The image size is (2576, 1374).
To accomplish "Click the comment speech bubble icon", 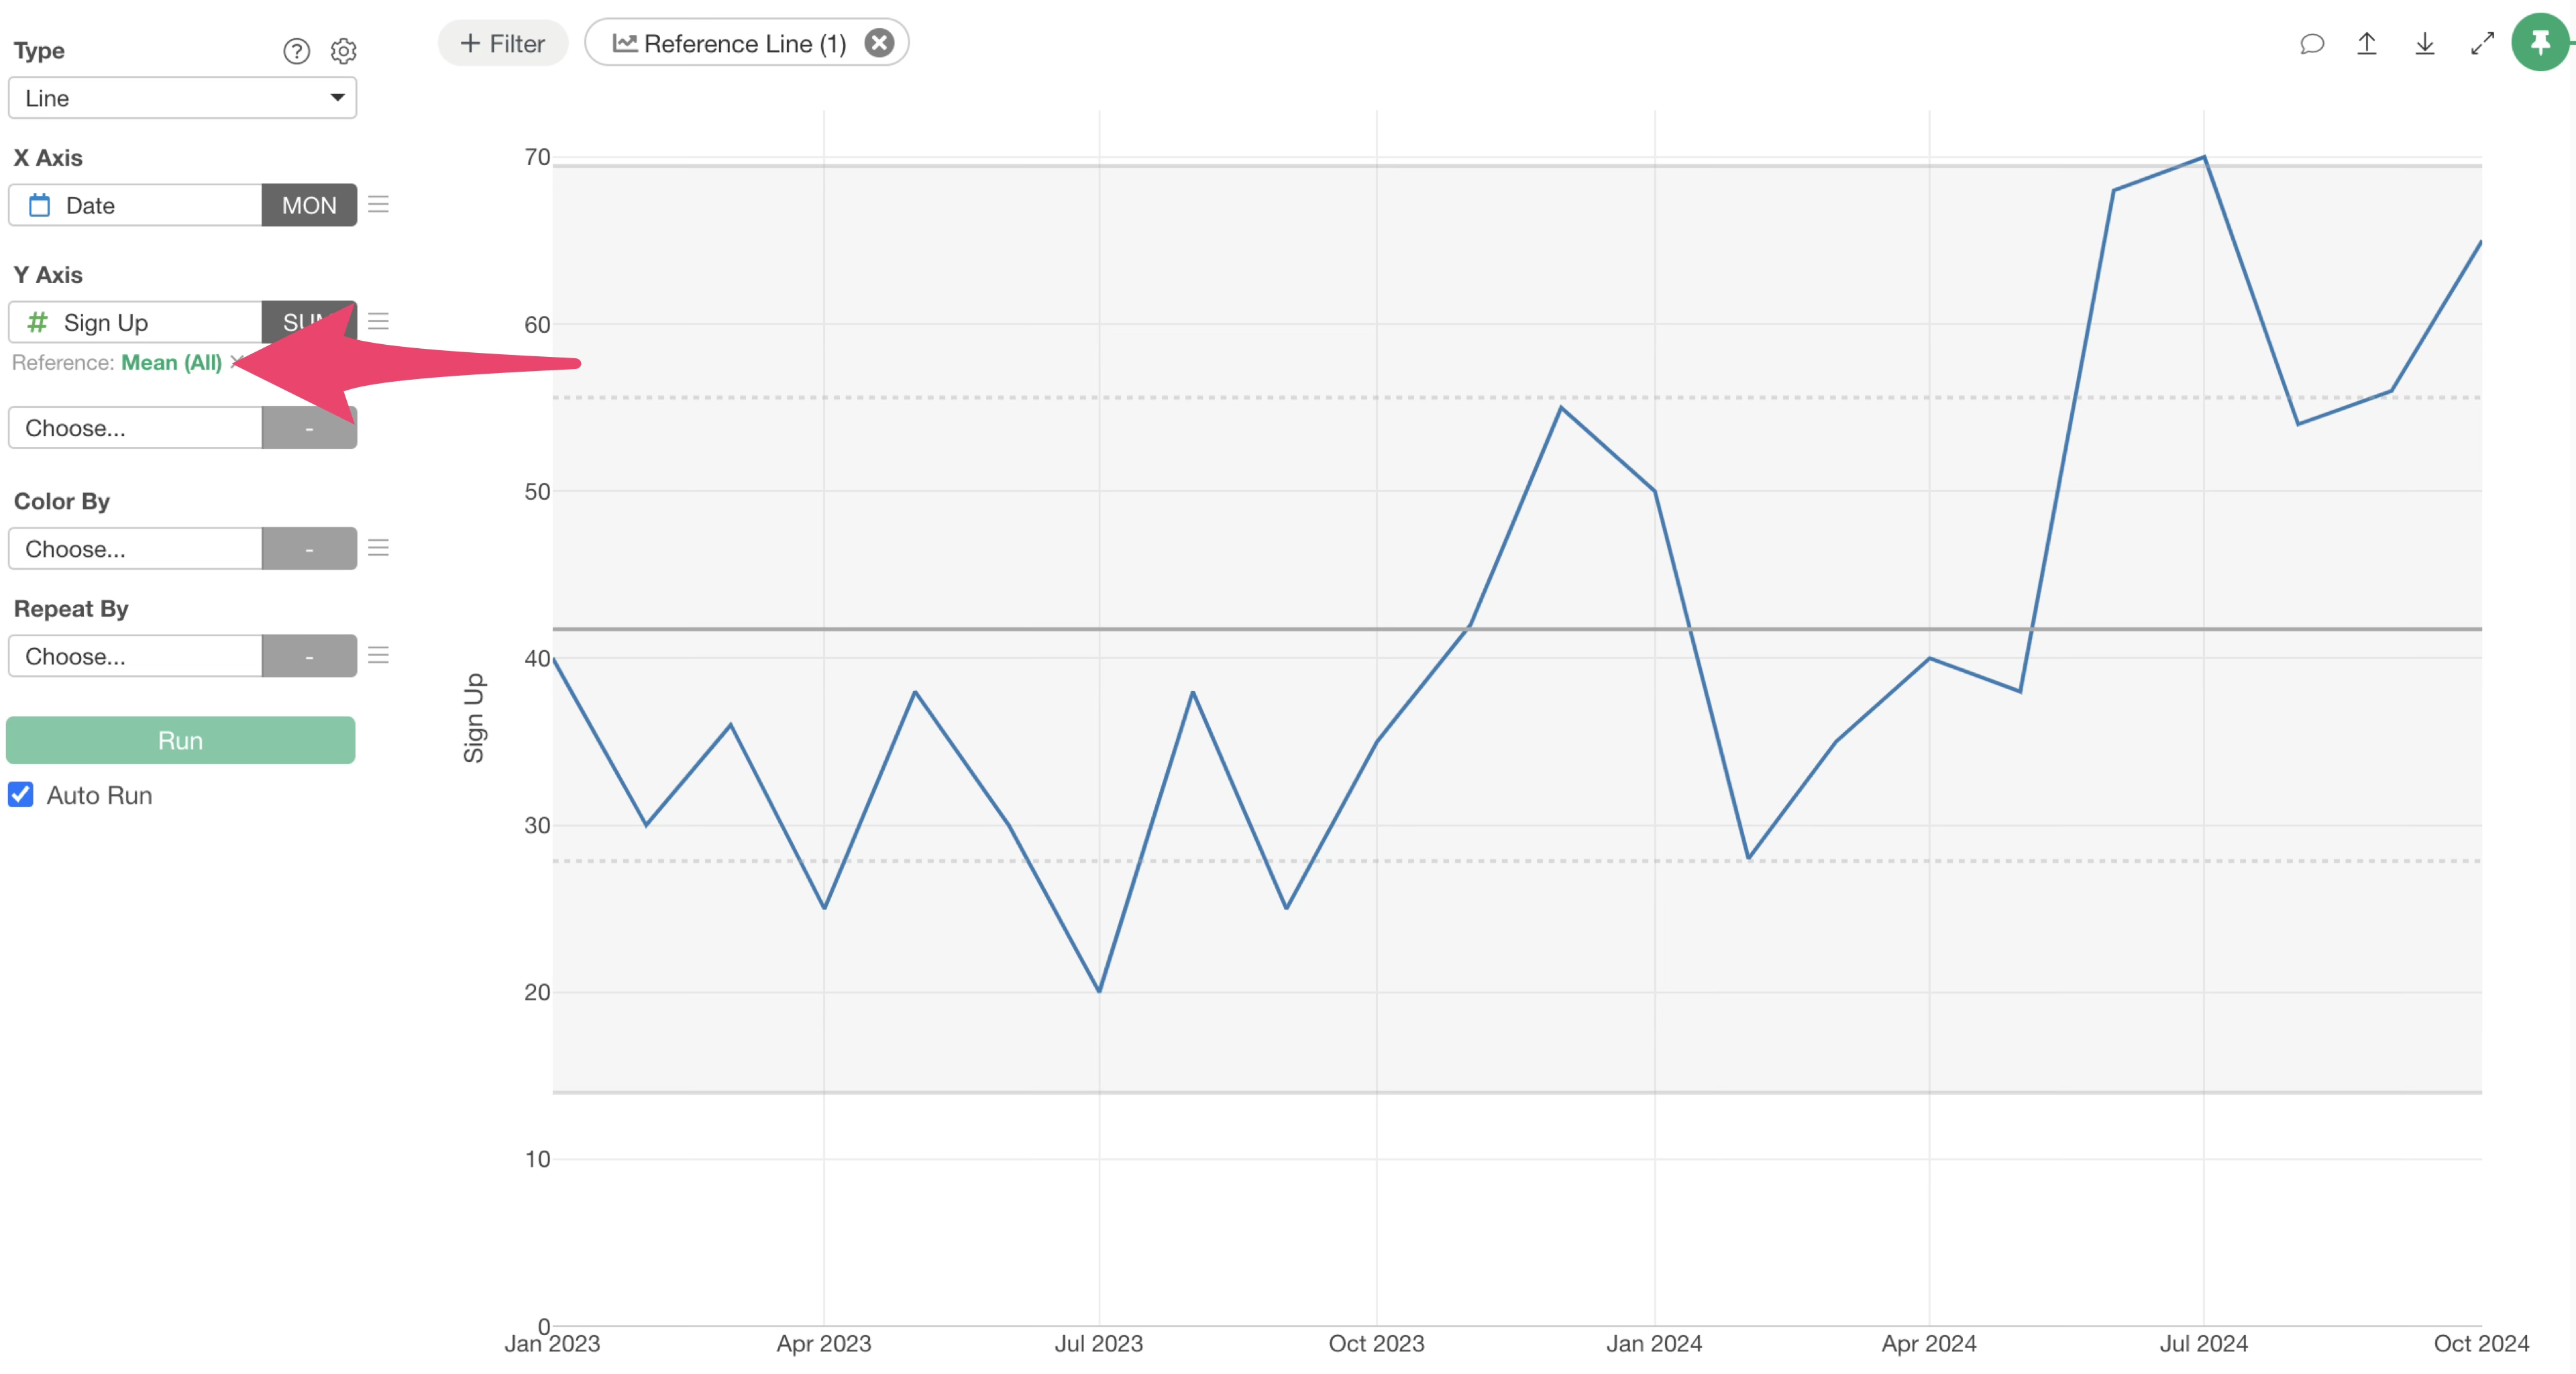I will coord(2311,44).
